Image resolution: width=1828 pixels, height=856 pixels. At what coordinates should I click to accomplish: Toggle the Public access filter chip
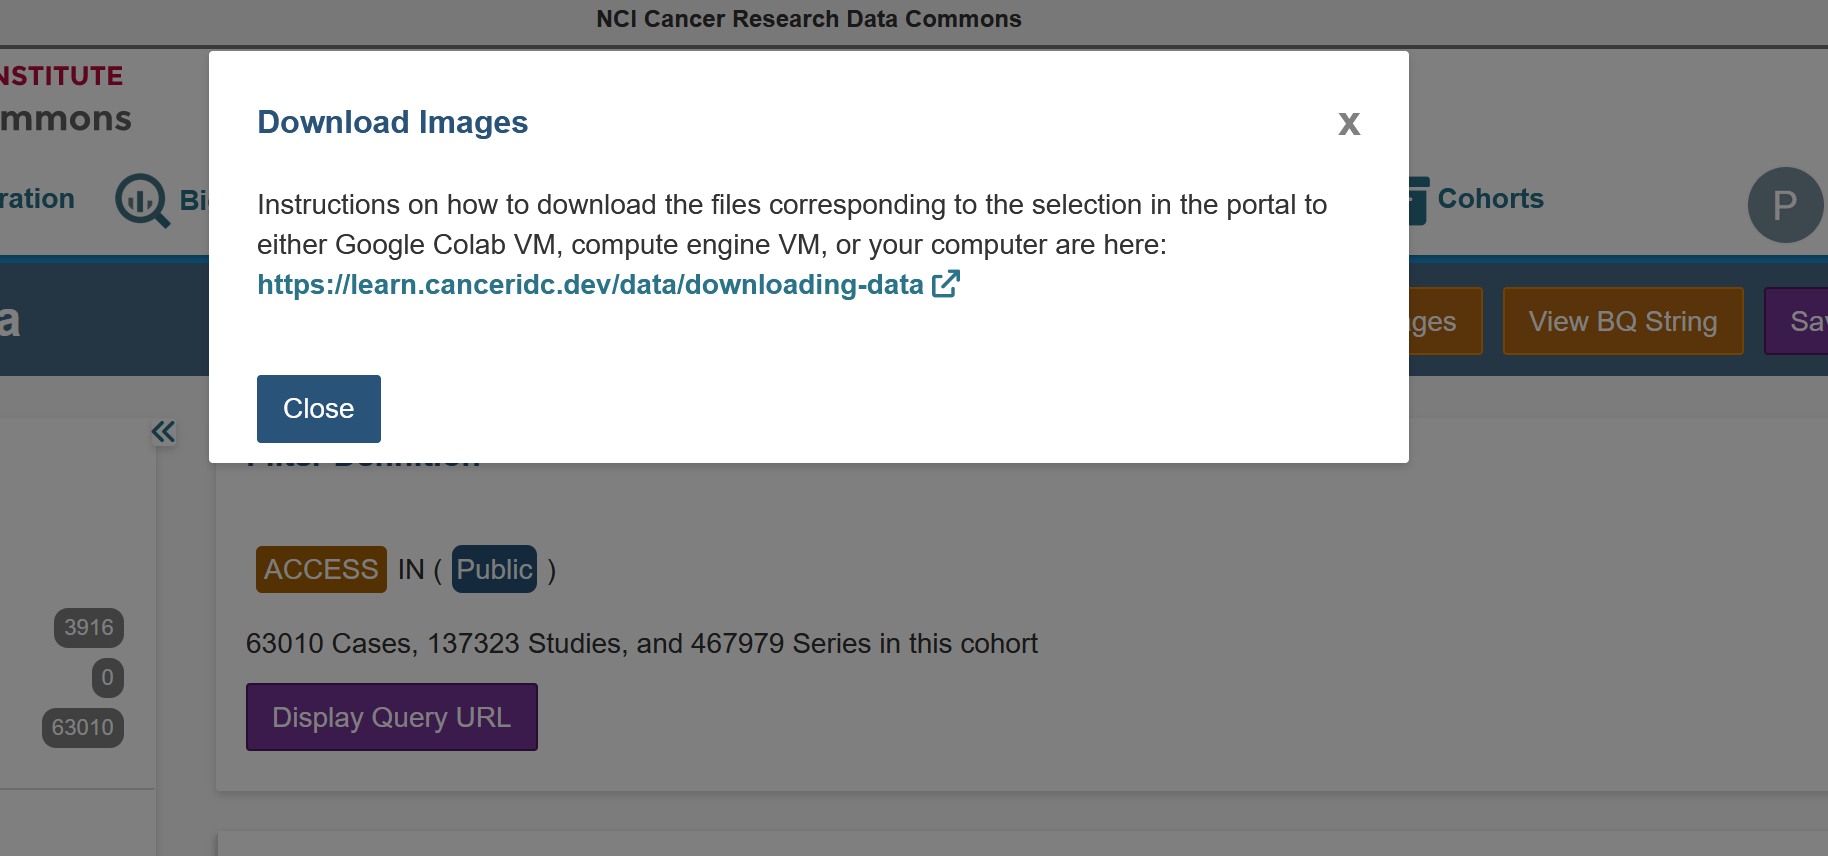pos(493,569)
